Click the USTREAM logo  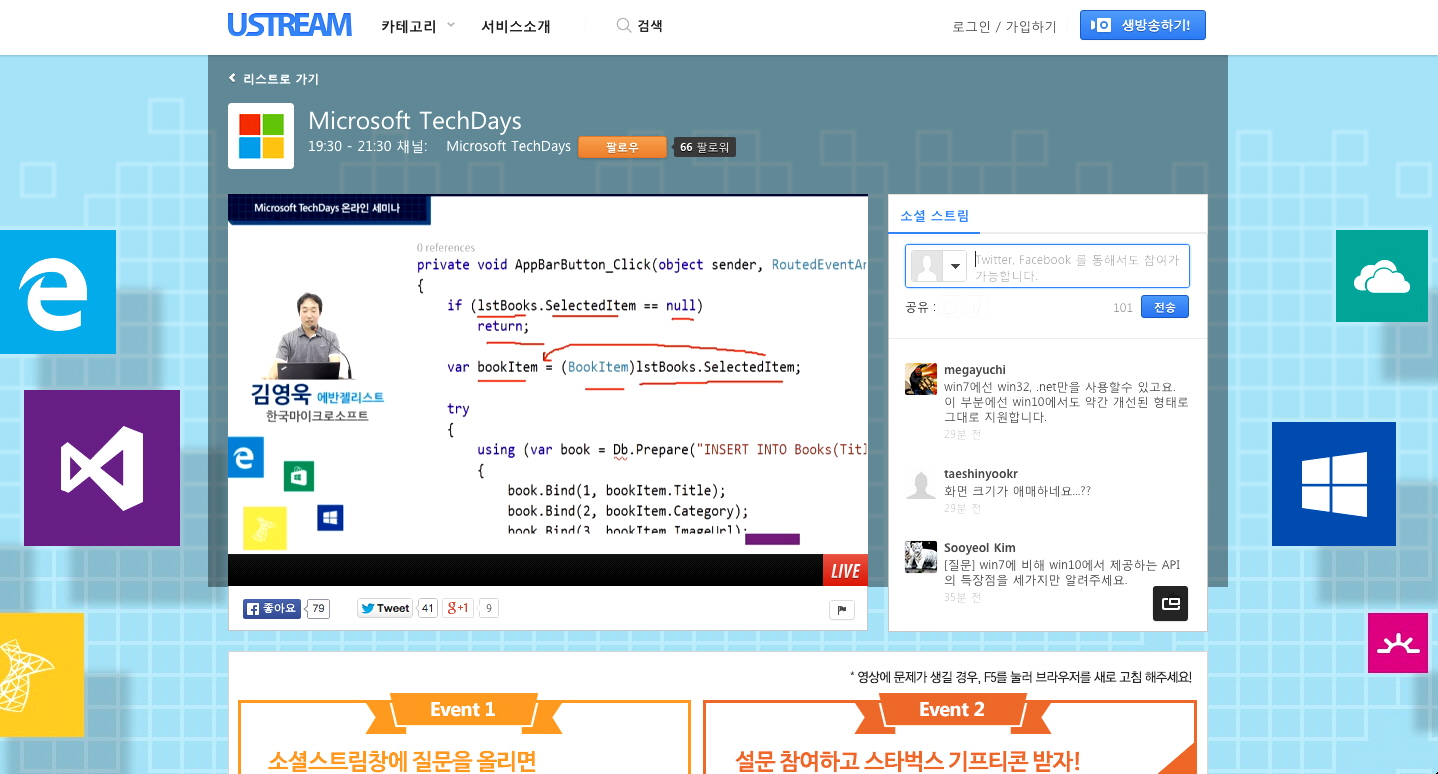[x=289, y=24]
